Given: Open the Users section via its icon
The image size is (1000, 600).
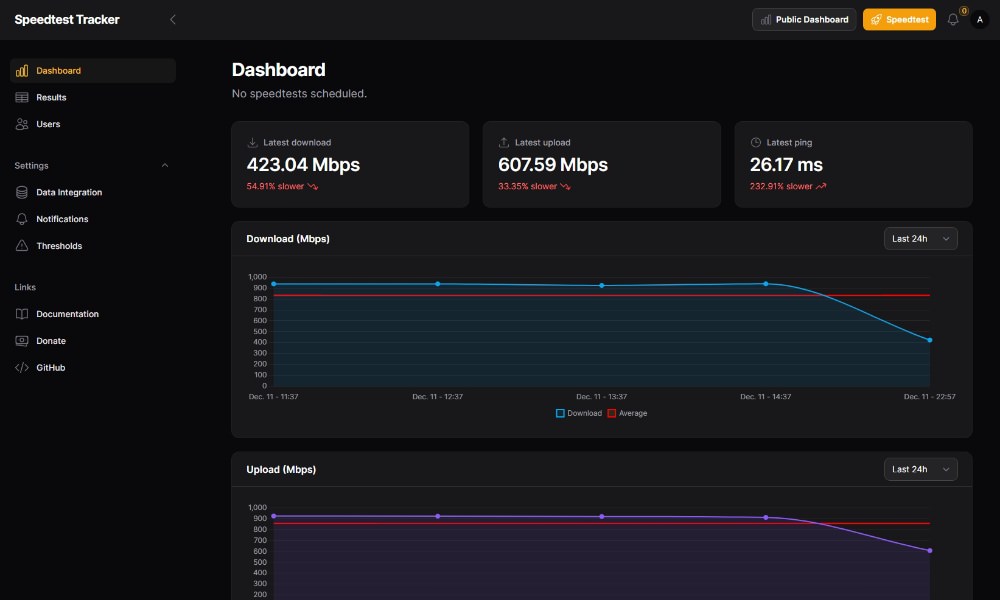Looking at the screenshot, I should coord(22,124).
